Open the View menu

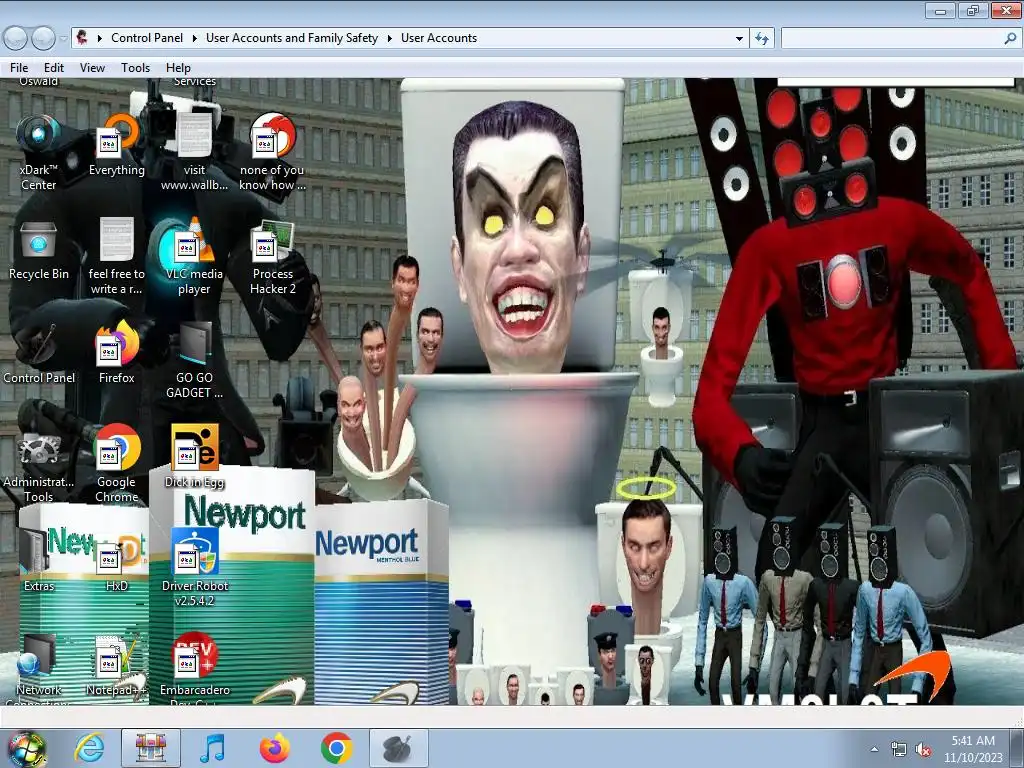[x=92, y=67]
